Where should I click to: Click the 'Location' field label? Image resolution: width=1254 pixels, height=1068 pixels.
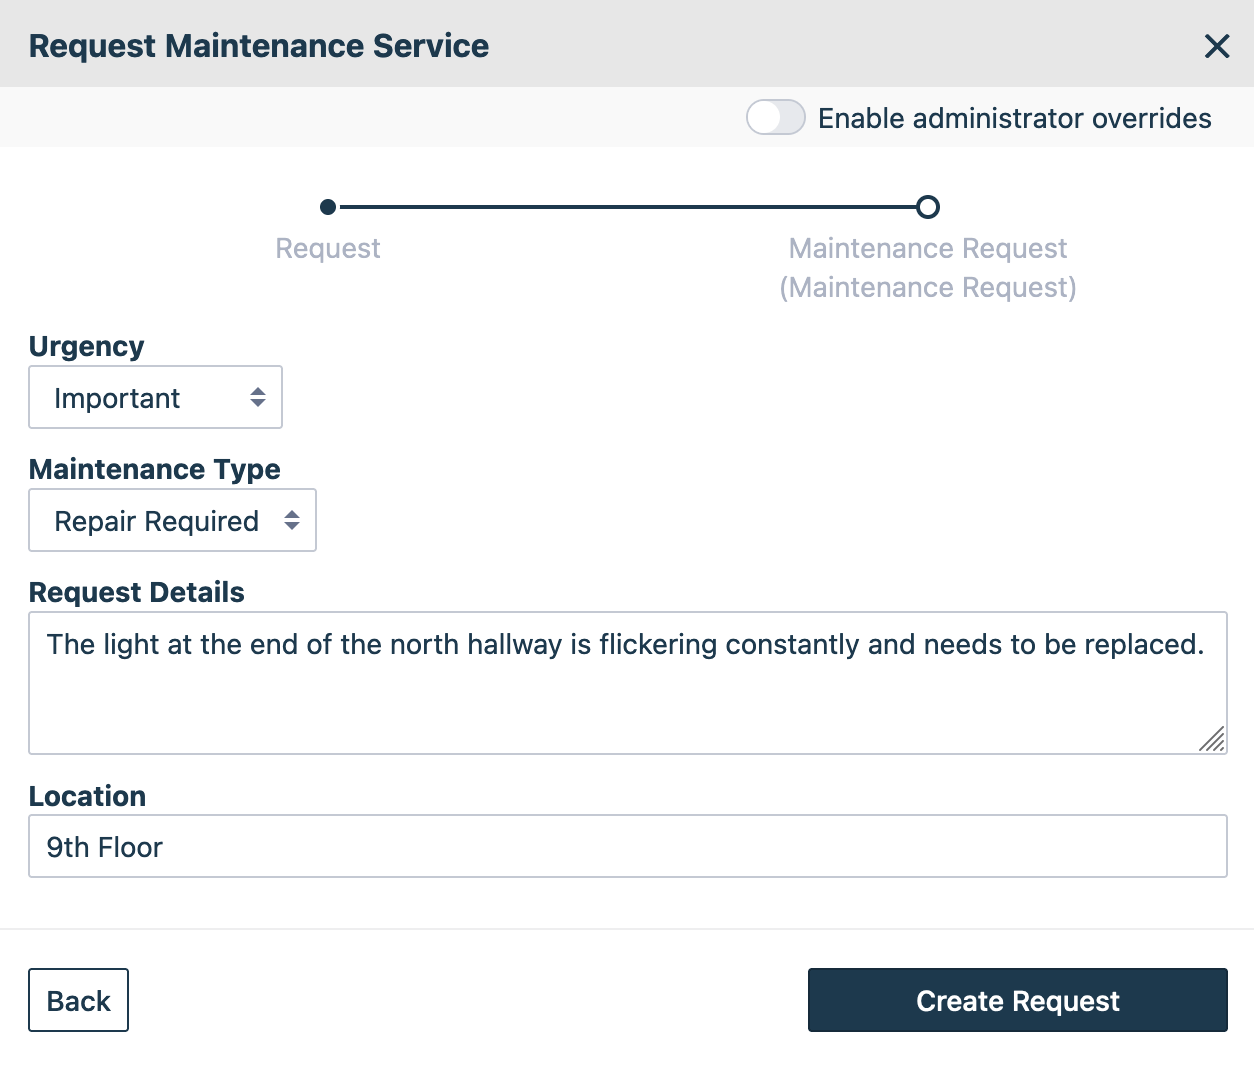point(88,796)
